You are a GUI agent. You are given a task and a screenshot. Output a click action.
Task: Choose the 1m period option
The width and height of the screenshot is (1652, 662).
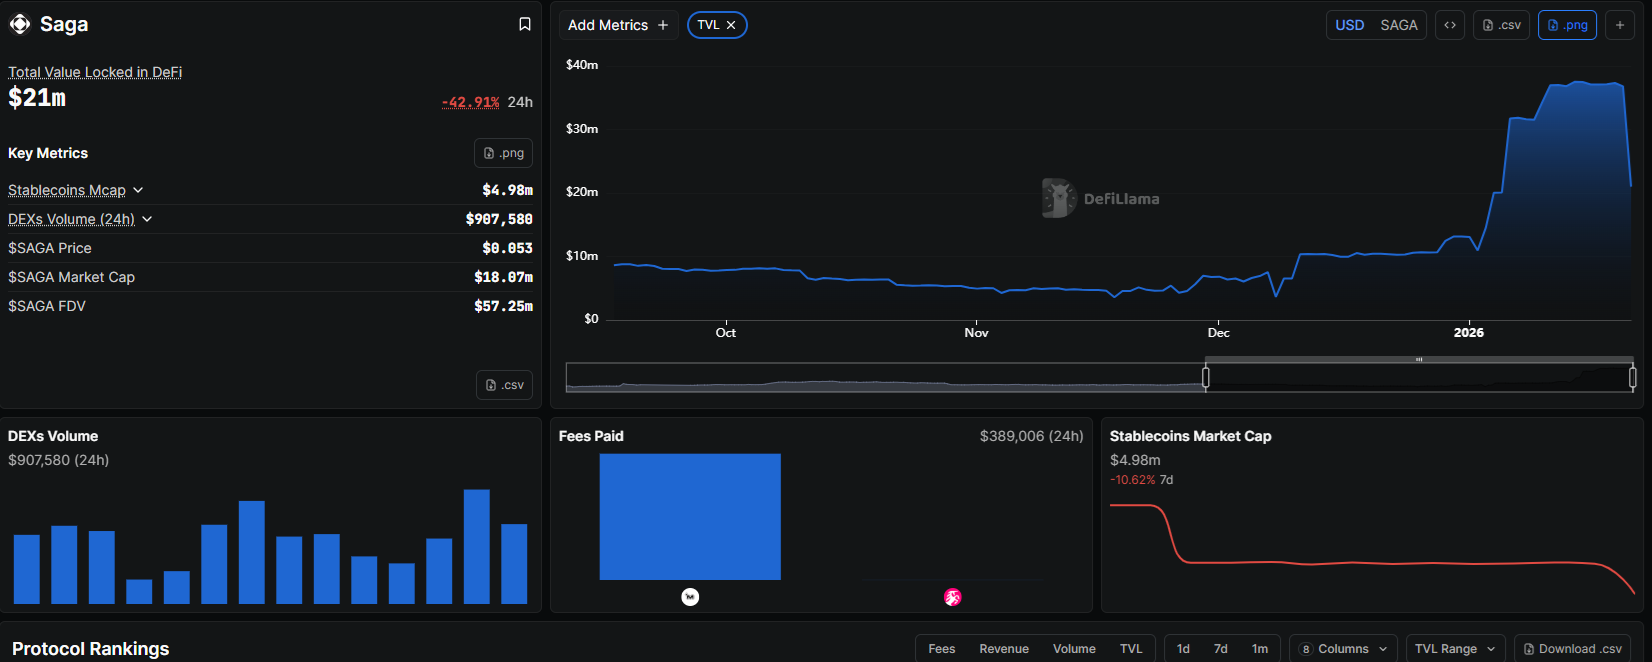[1260, 649]
